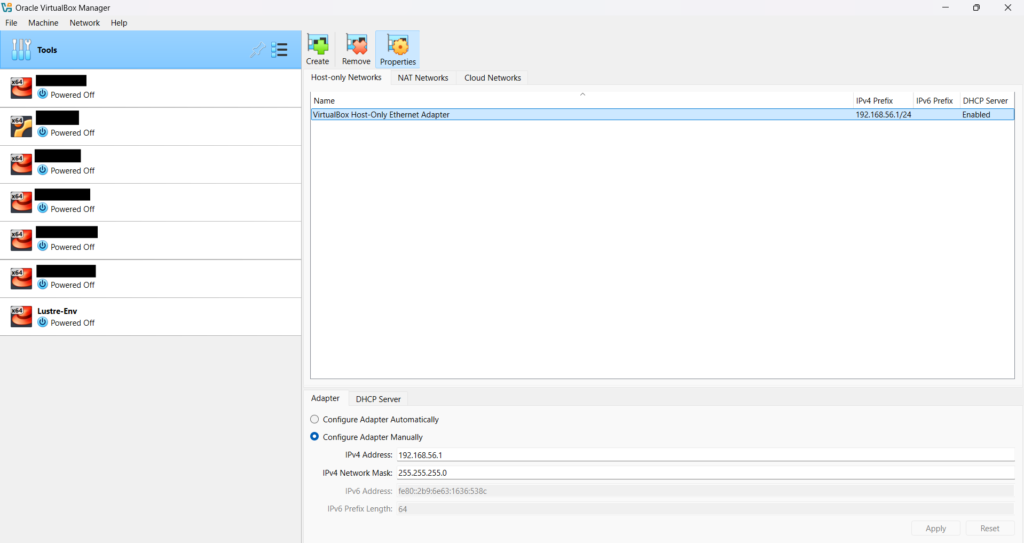
Task: Click the Tools pin icon
Action: [257, 49]
